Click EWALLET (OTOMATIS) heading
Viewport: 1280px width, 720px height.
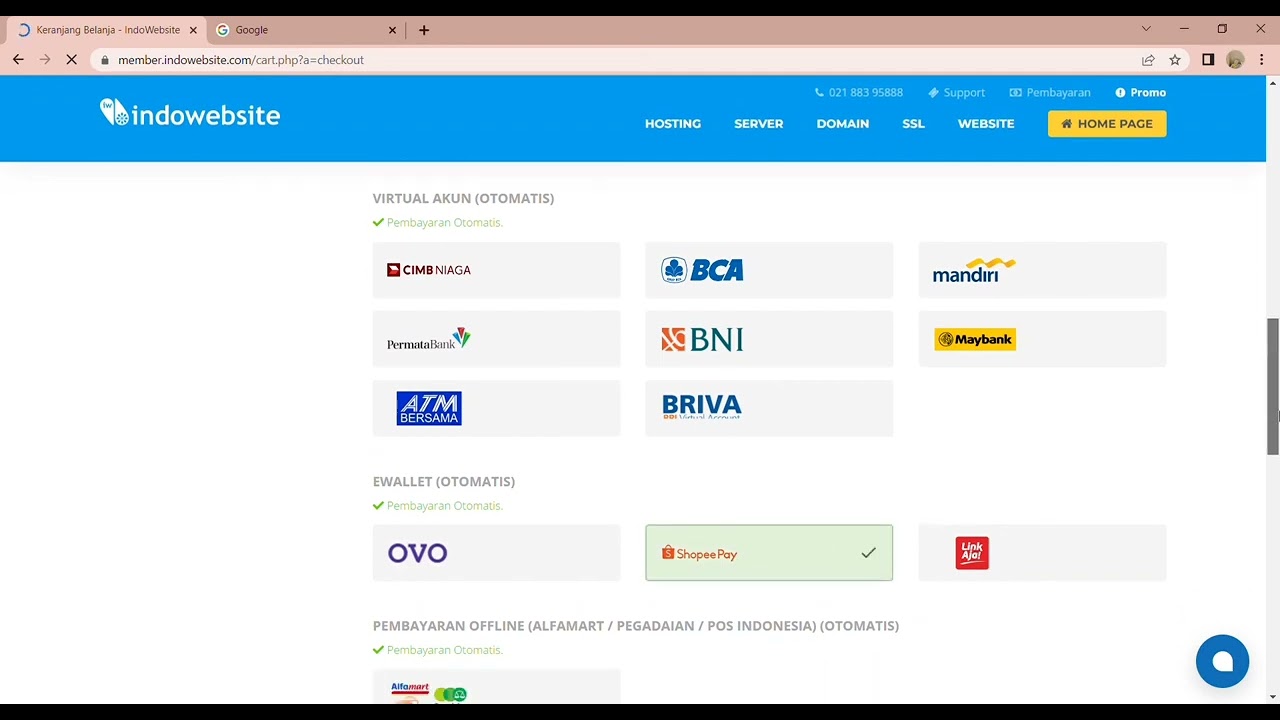tap(444, 481)
